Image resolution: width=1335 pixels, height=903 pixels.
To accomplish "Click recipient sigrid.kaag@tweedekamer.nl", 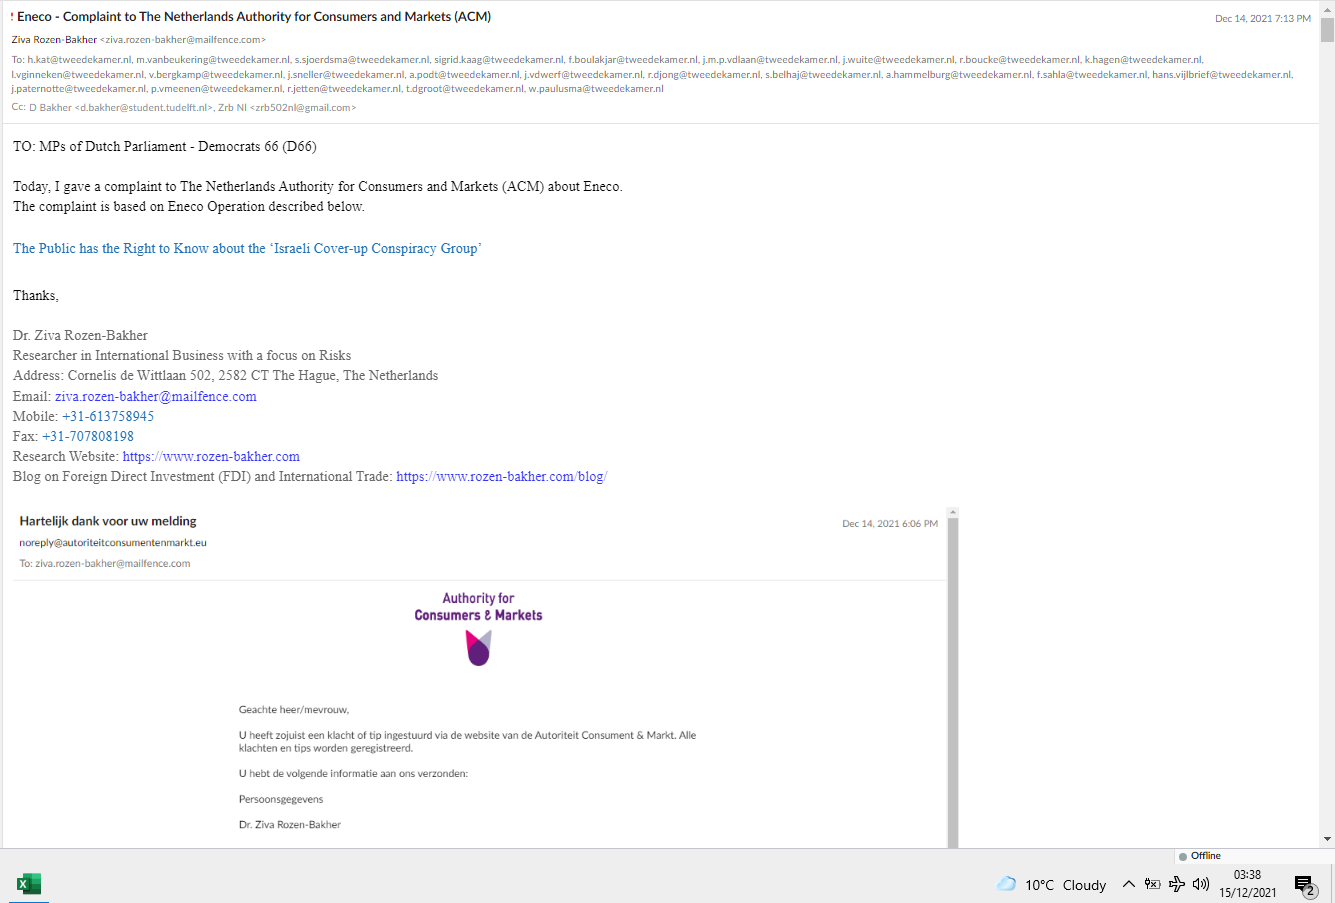I will [499, 60].
